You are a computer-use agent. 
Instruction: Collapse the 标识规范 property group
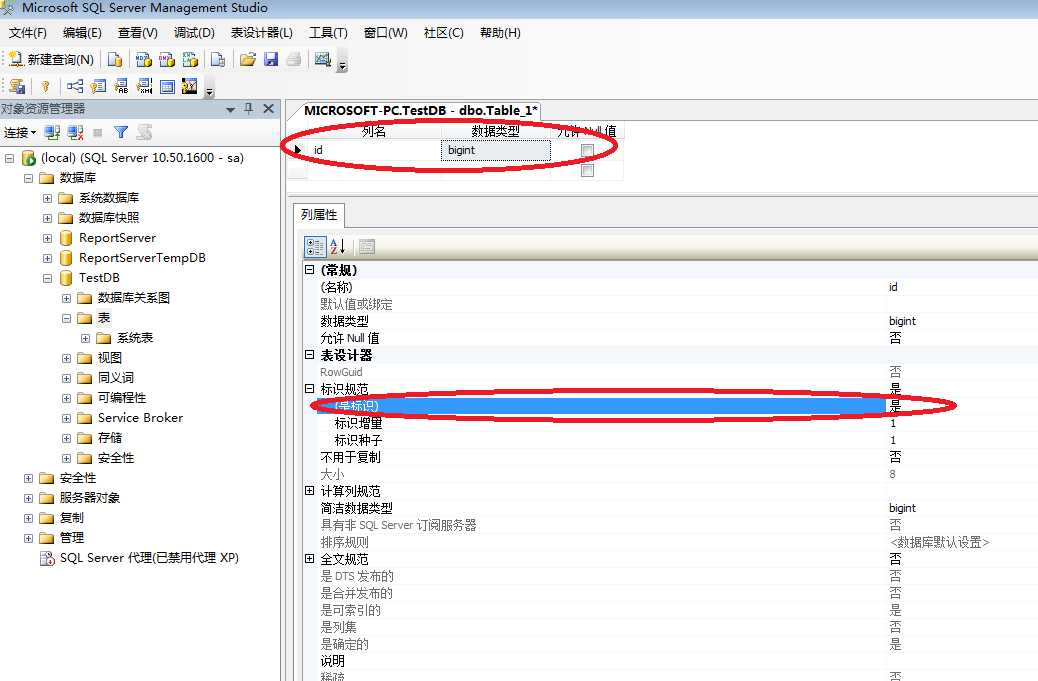coord(309,388)
